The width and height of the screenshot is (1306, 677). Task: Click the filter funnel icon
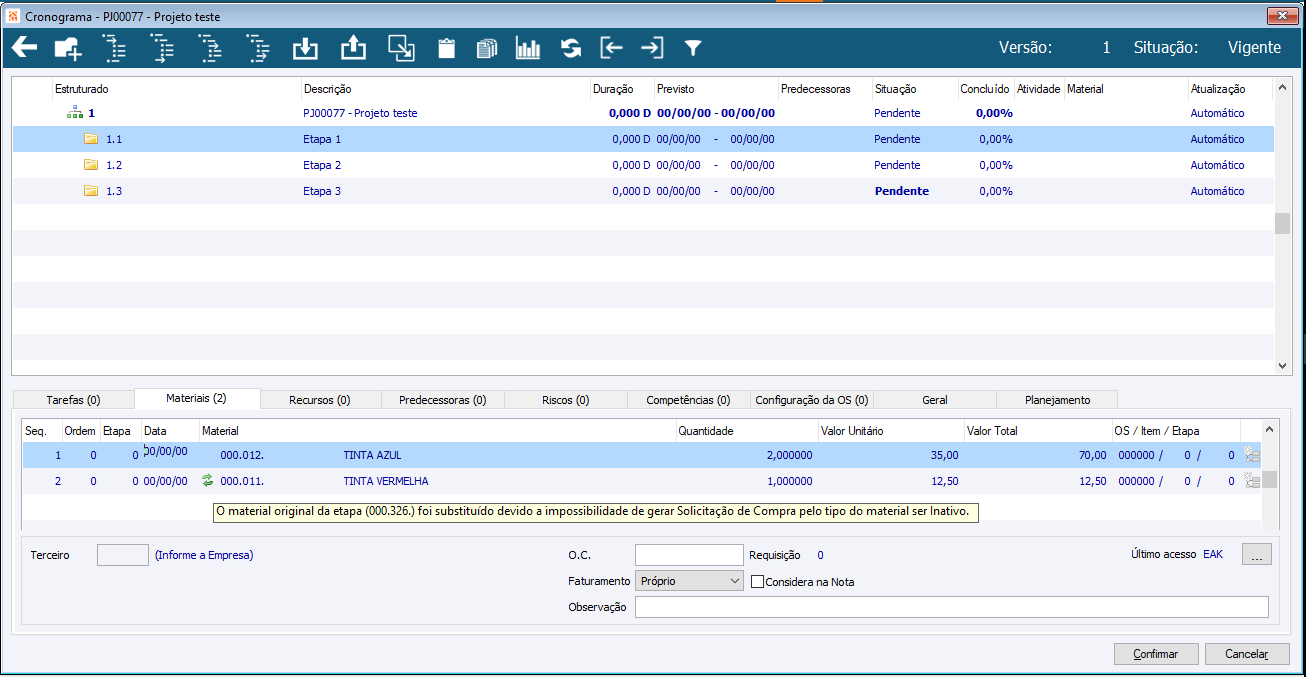click(x=692, y=48)
